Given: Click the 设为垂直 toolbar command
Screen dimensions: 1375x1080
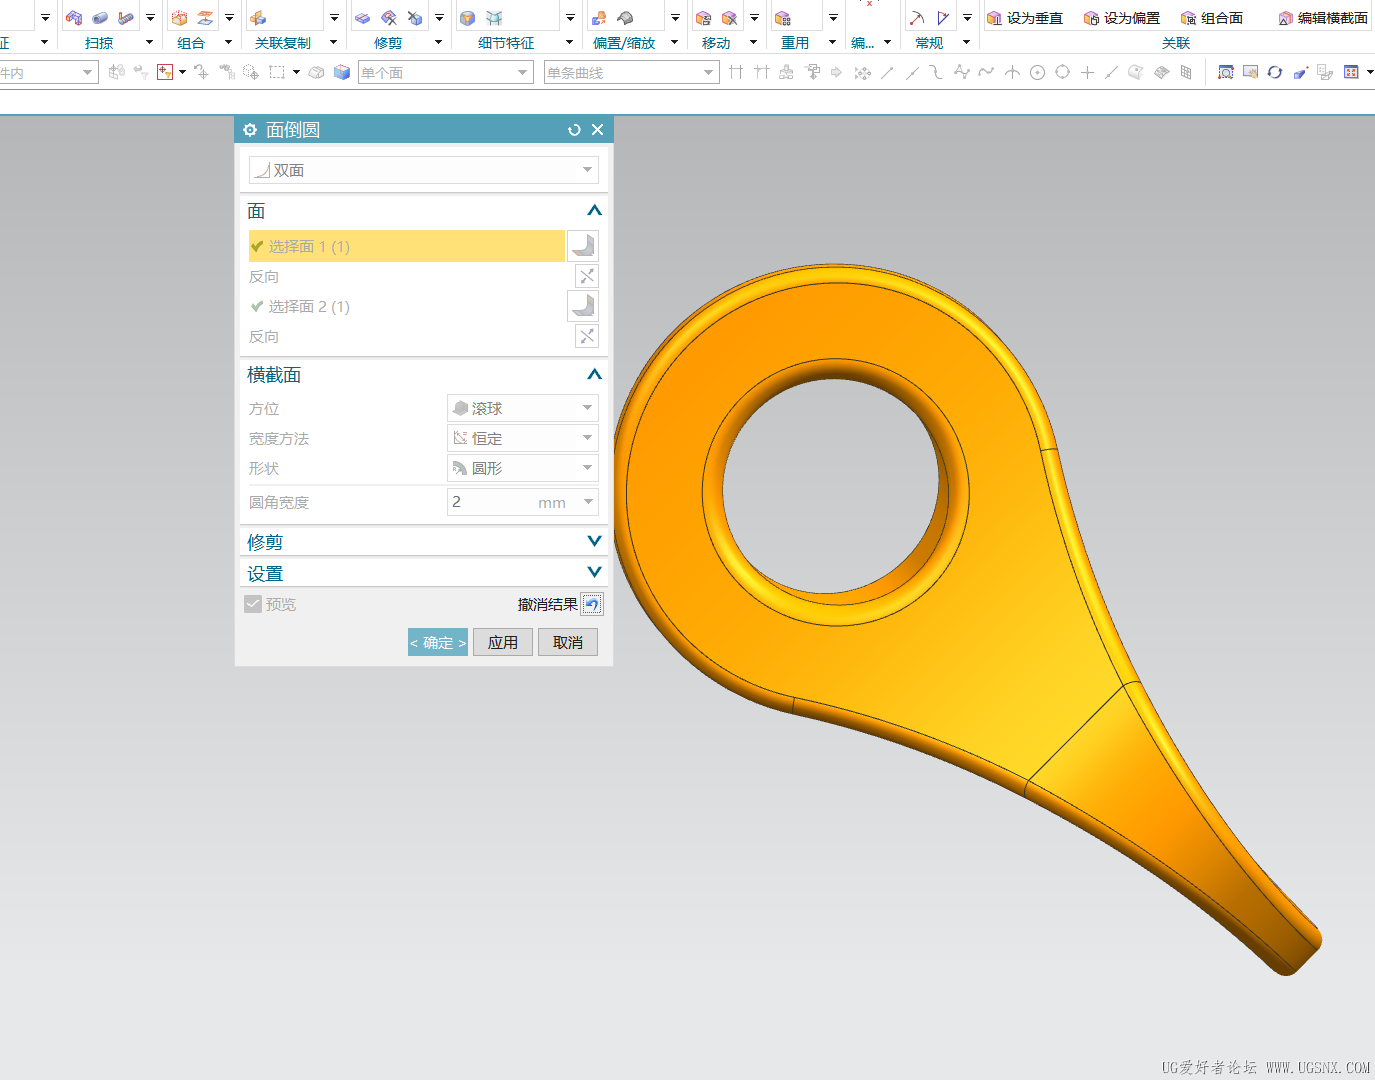Looking at the screenshot, I should pyautogui.click(x=1024, y=18).
